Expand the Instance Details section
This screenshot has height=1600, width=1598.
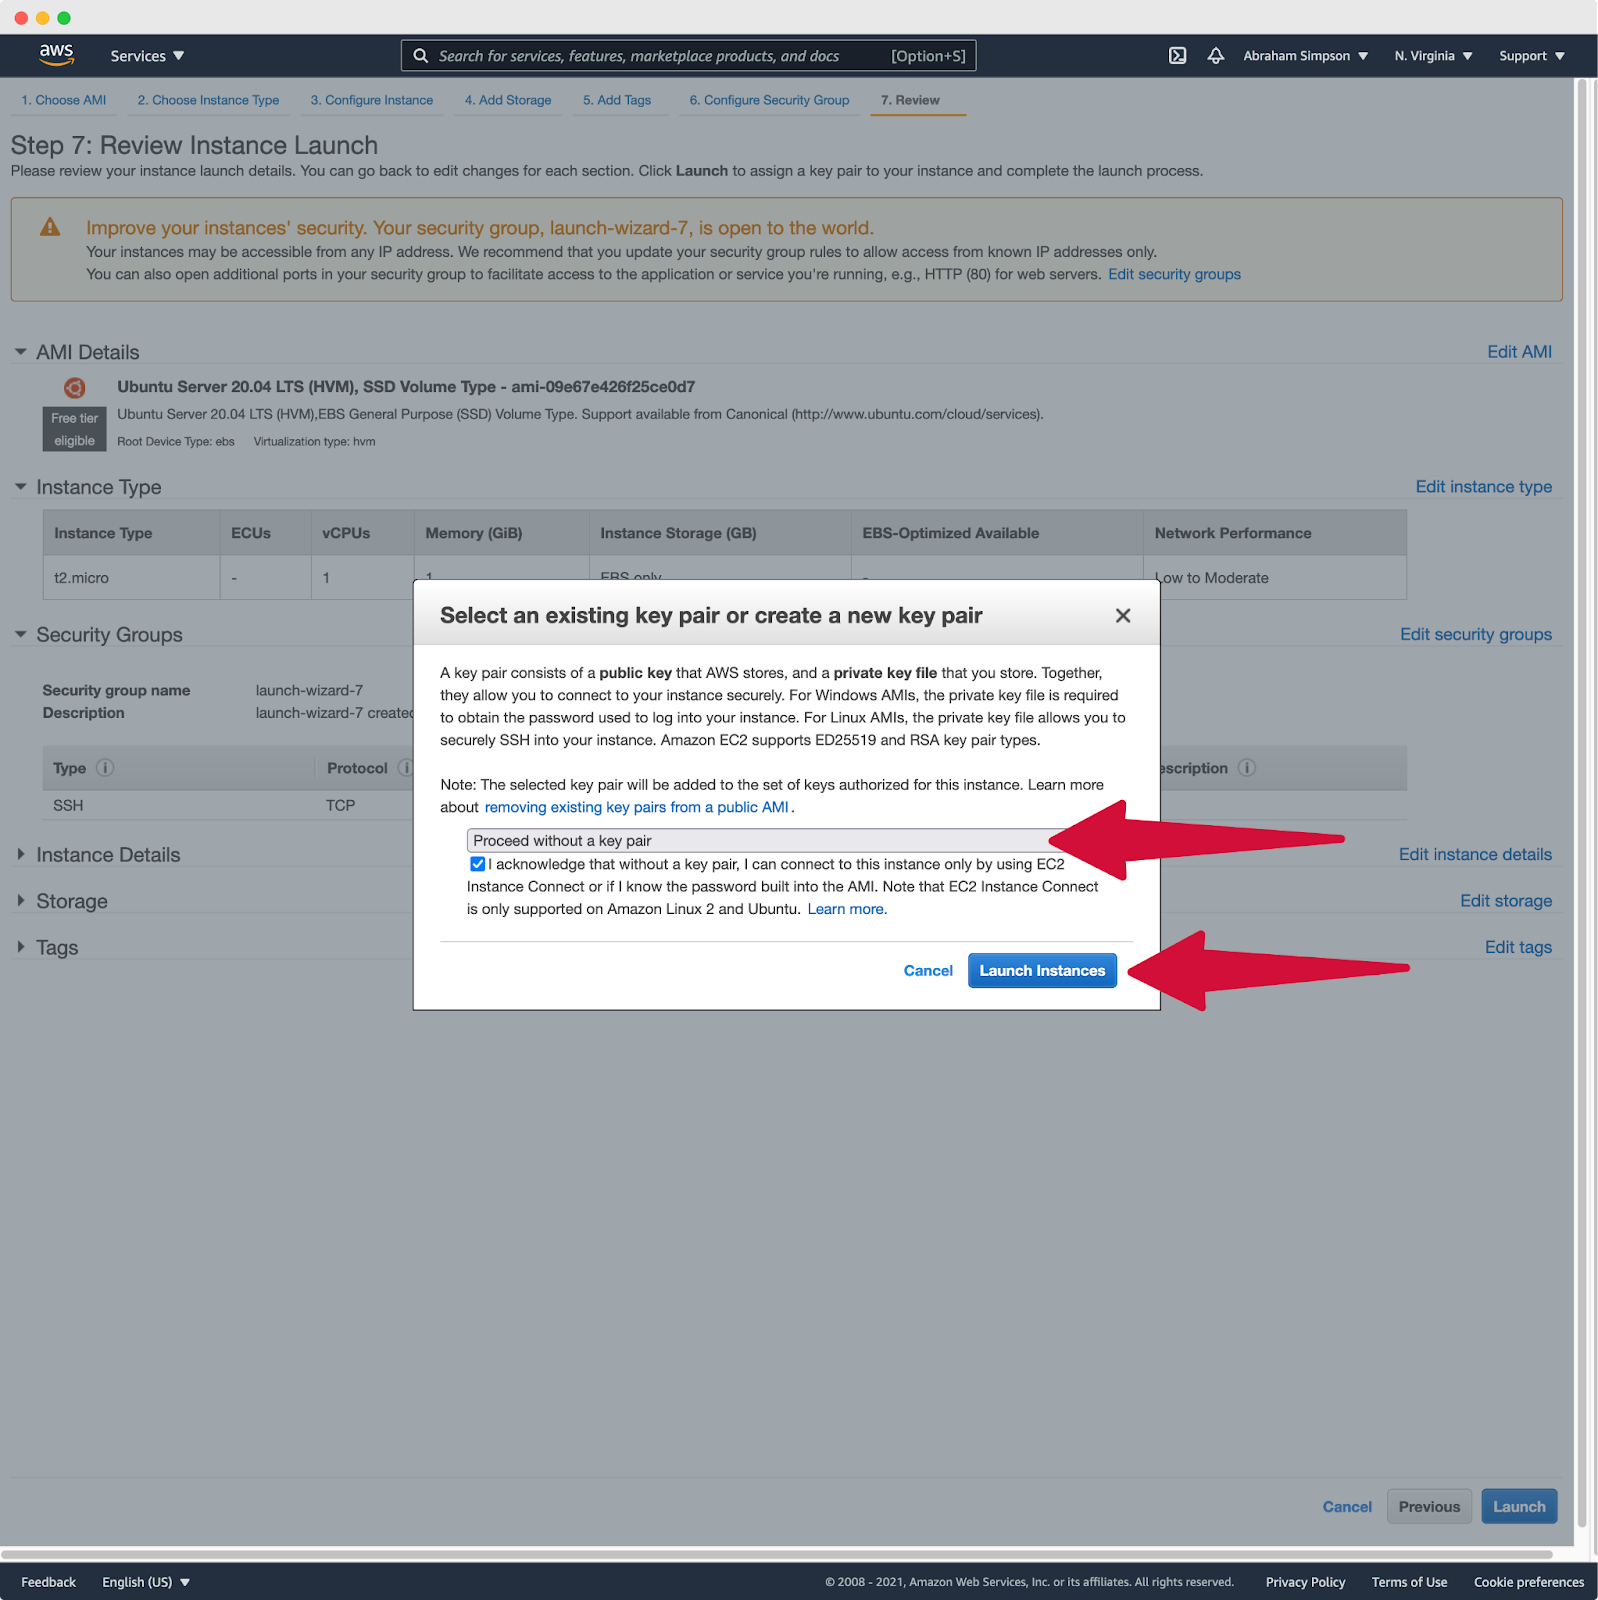click(x=21, y=855)
